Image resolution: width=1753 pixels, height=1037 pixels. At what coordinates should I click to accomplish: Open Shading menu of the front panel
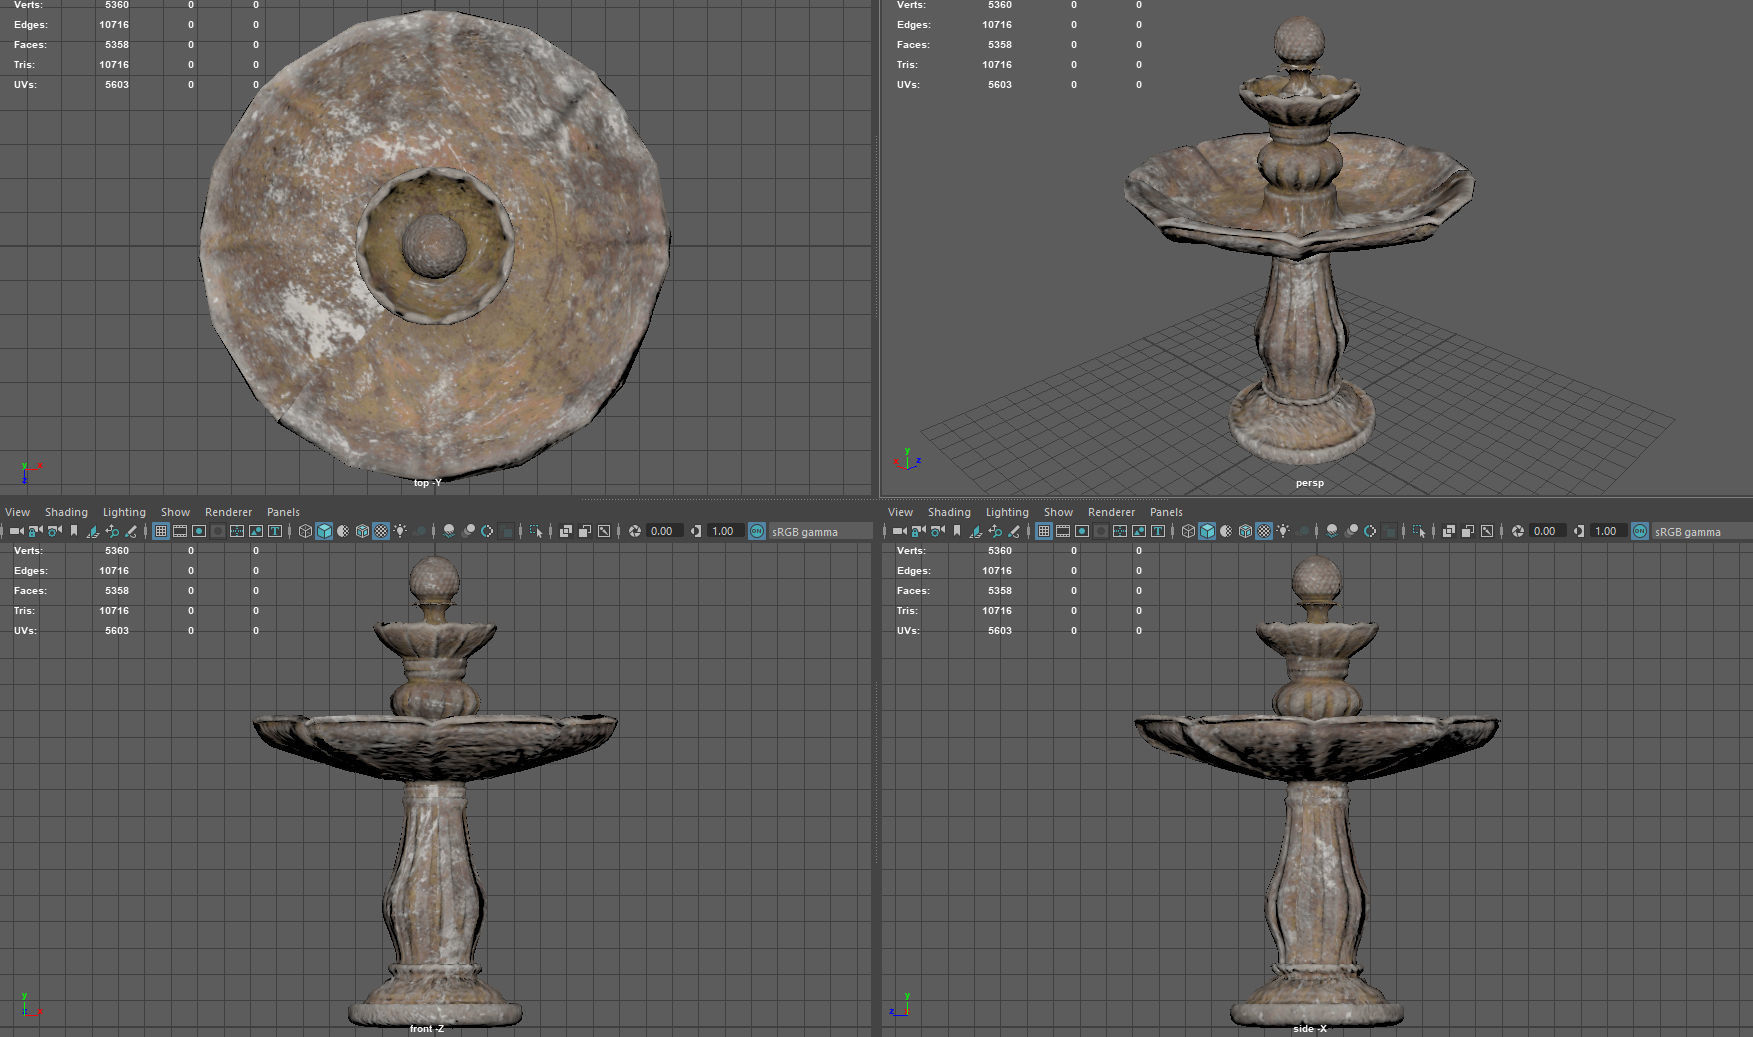pos(66,512)
